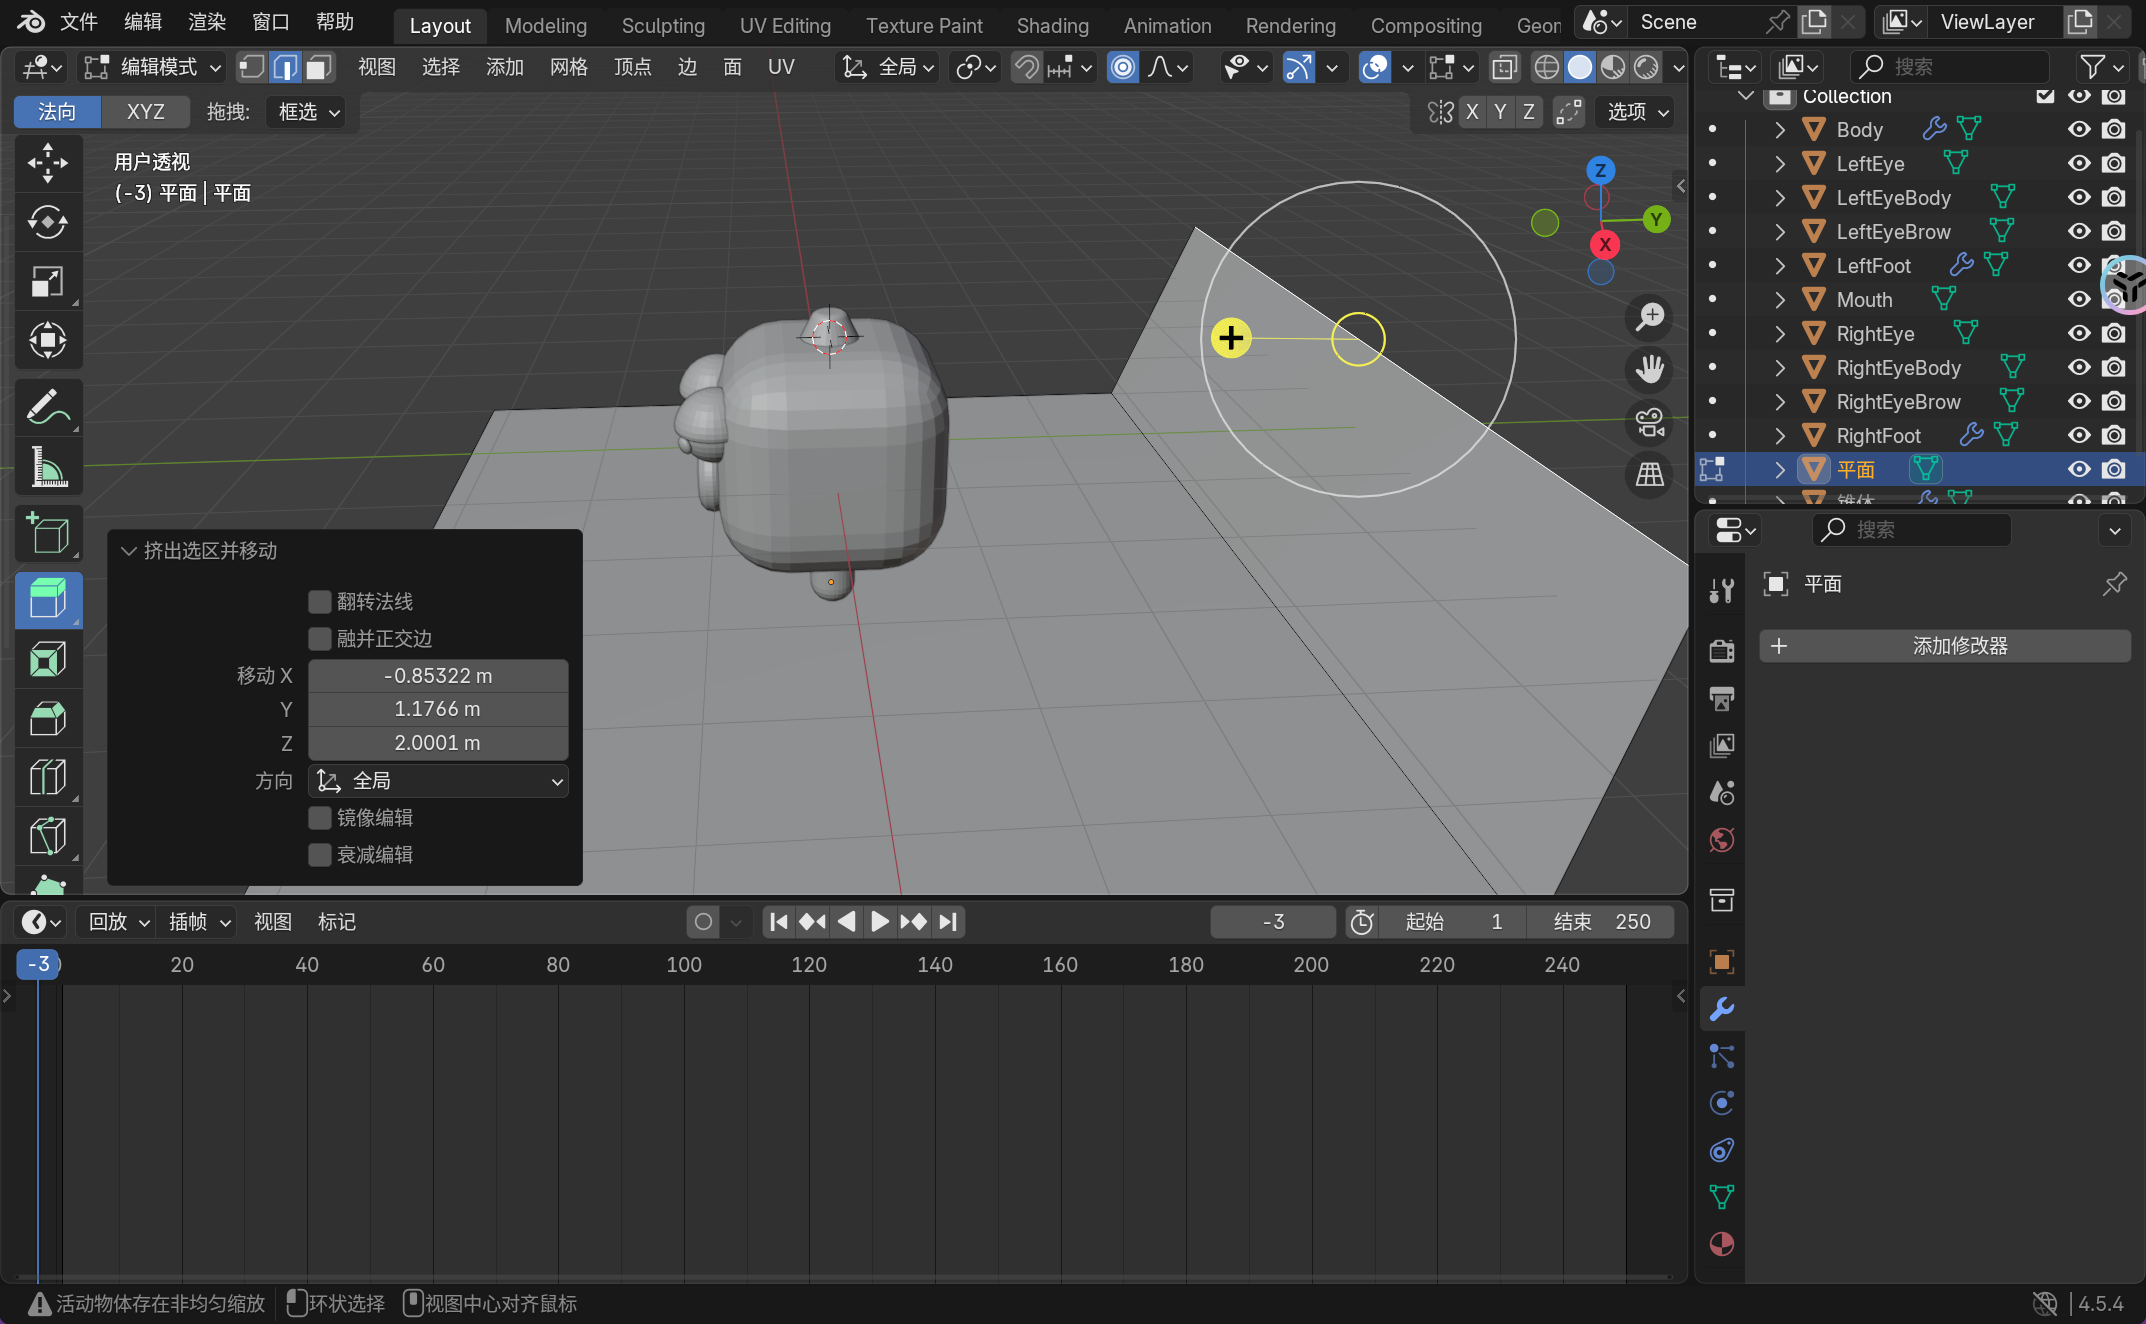Expand the Body object in the outliner
This screenshot has width=2146, height=1324.
pyautogui.click(x=1780, y=130)
